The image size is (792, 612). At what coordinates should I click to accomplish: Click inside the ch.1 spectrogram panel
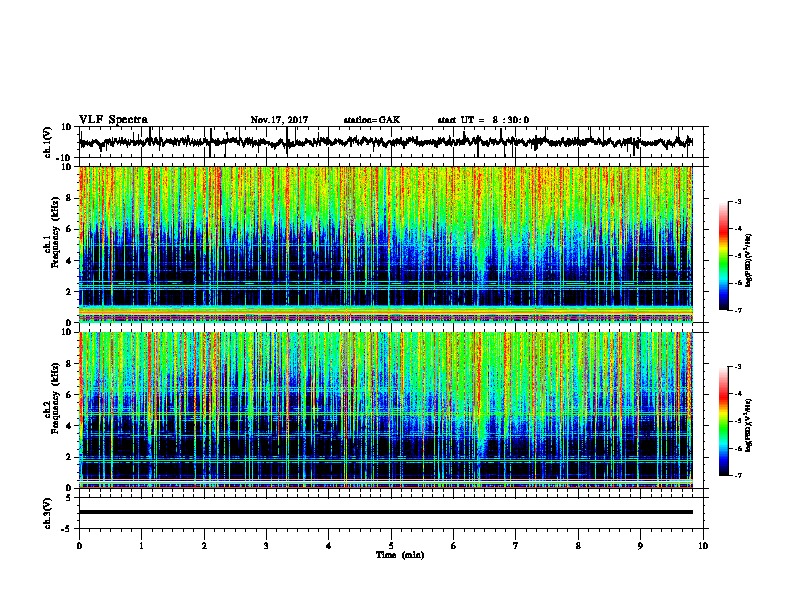[x=385, y=244]
